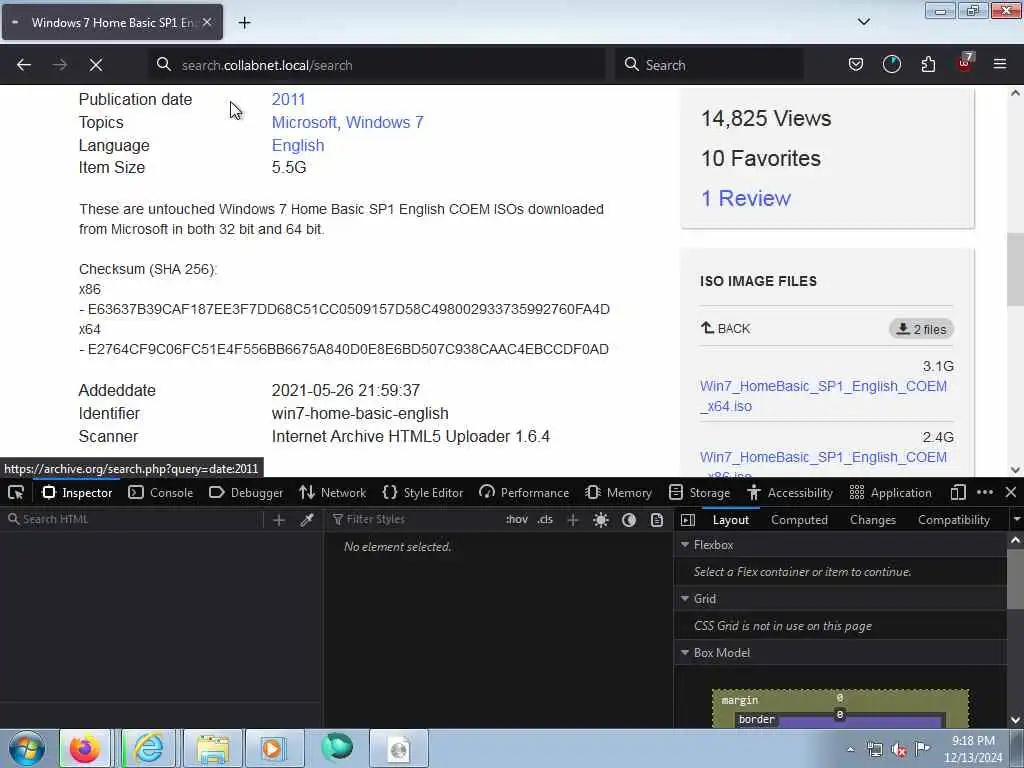
Task: Open the Pocket save icon
Action: tap(856, 64)
